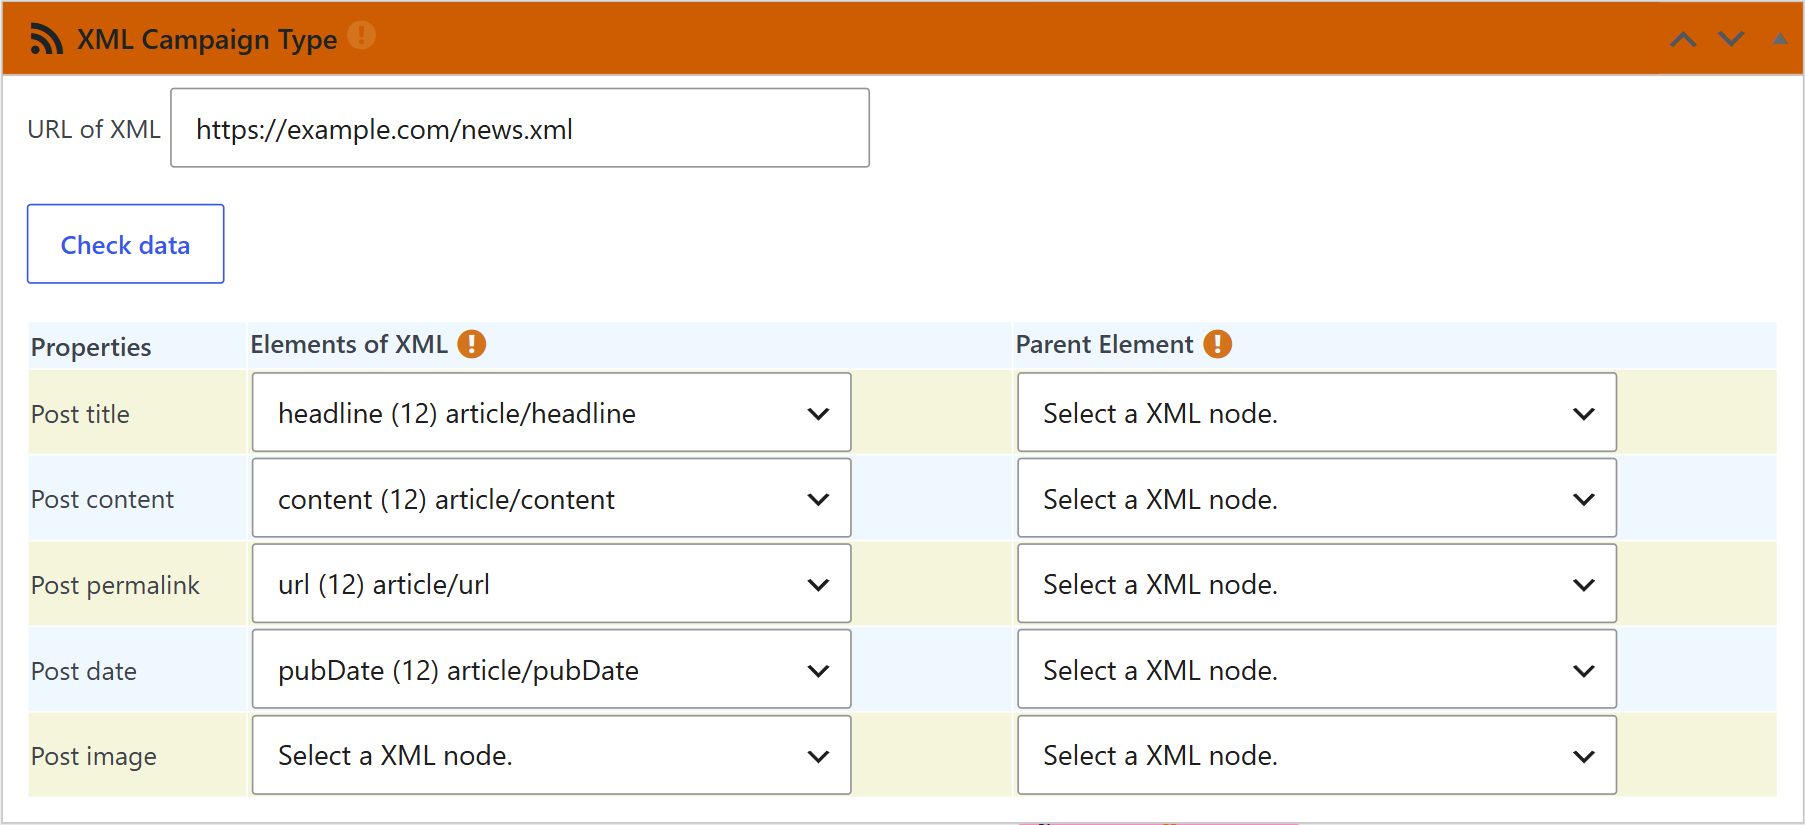Click the Post permalink row label
This screenshot has width=1805, height=825.
click(x=115, y=585)
